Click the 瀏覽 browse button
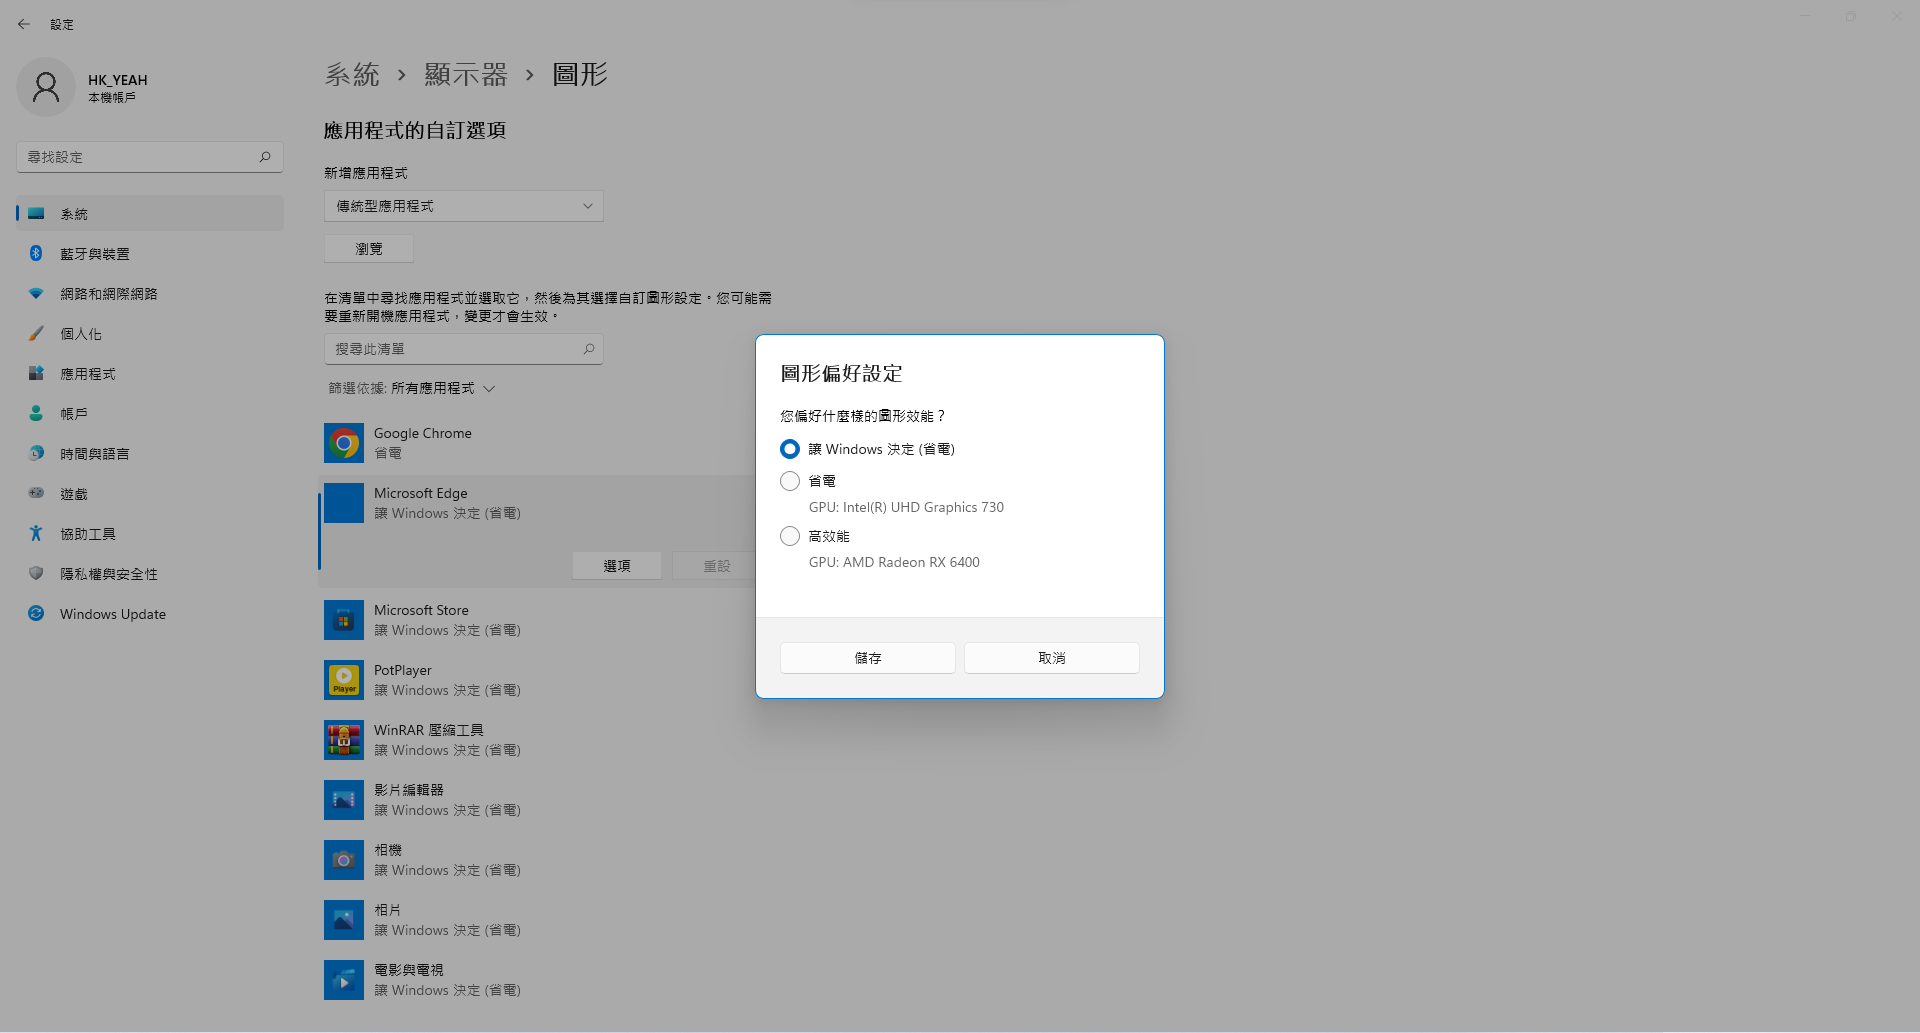The image size is (1920, 1033). pyautogui.click(x=369, y=249)
